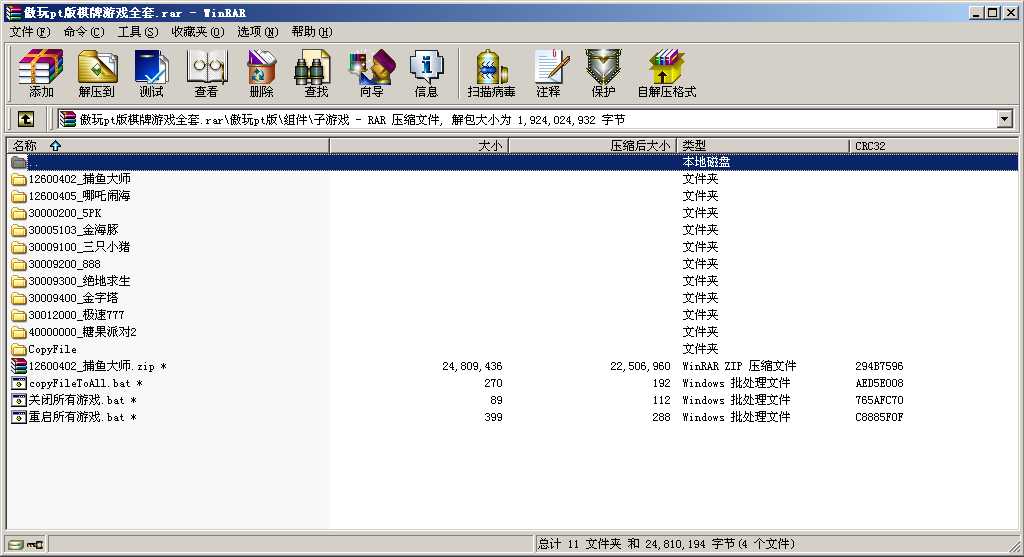Open the Commands (命令) menu
The image size is (1024, 557).
(84, 31)
